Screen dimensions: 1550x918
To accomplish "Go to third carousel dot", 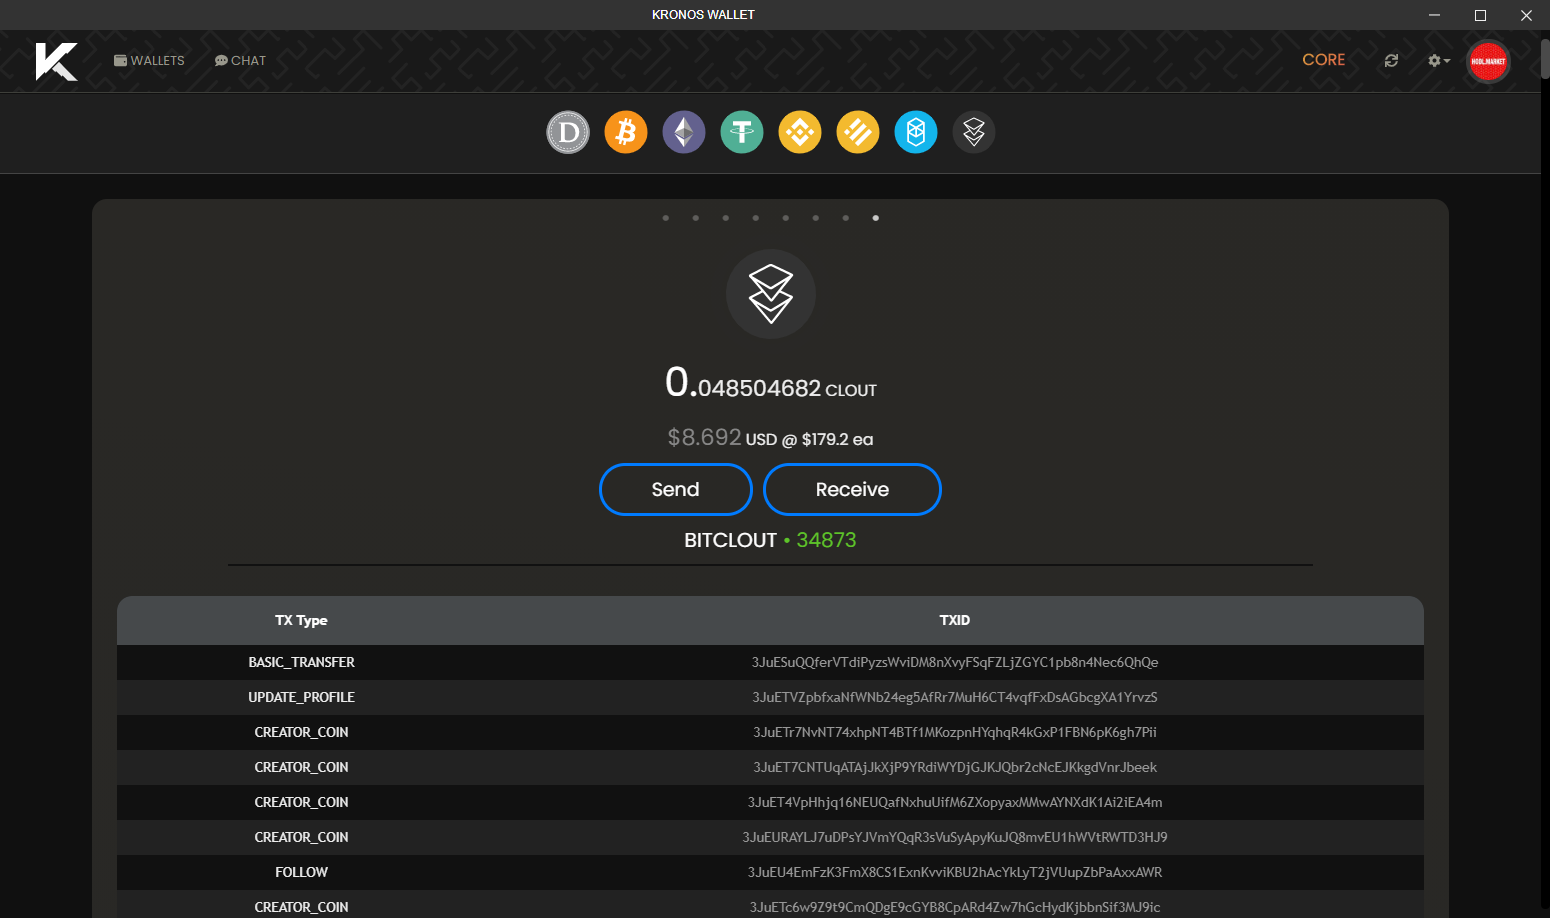I will coord(726,218).
